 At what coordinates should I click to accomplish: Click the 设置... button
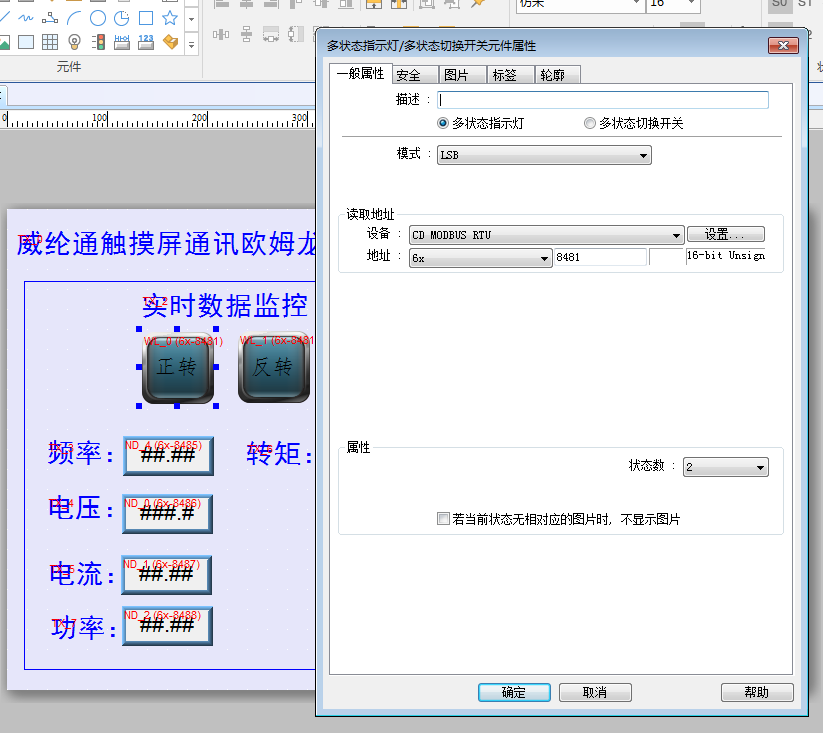(725, 235)
